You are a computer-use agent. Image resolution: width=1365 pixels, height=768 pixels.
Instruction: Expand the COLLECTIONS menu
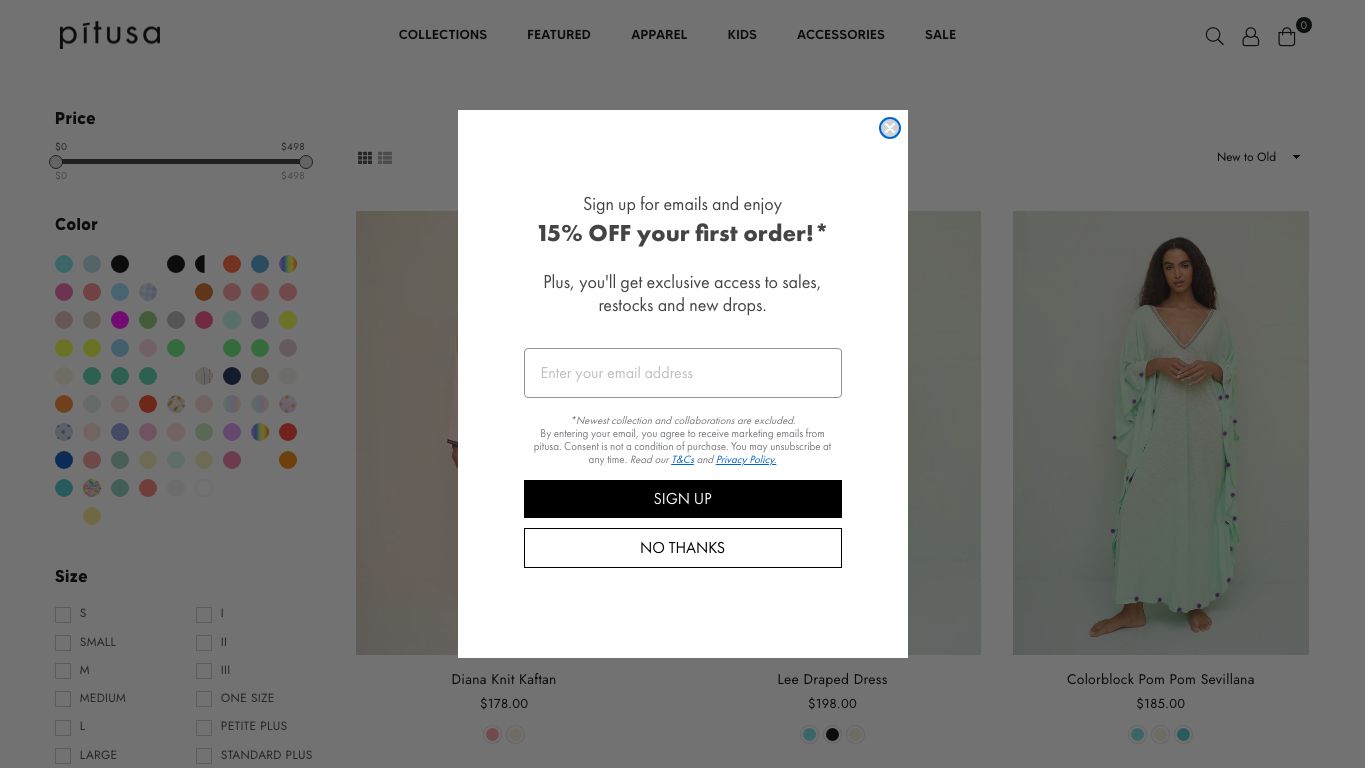pyautogui.click(x=443, y=34)
